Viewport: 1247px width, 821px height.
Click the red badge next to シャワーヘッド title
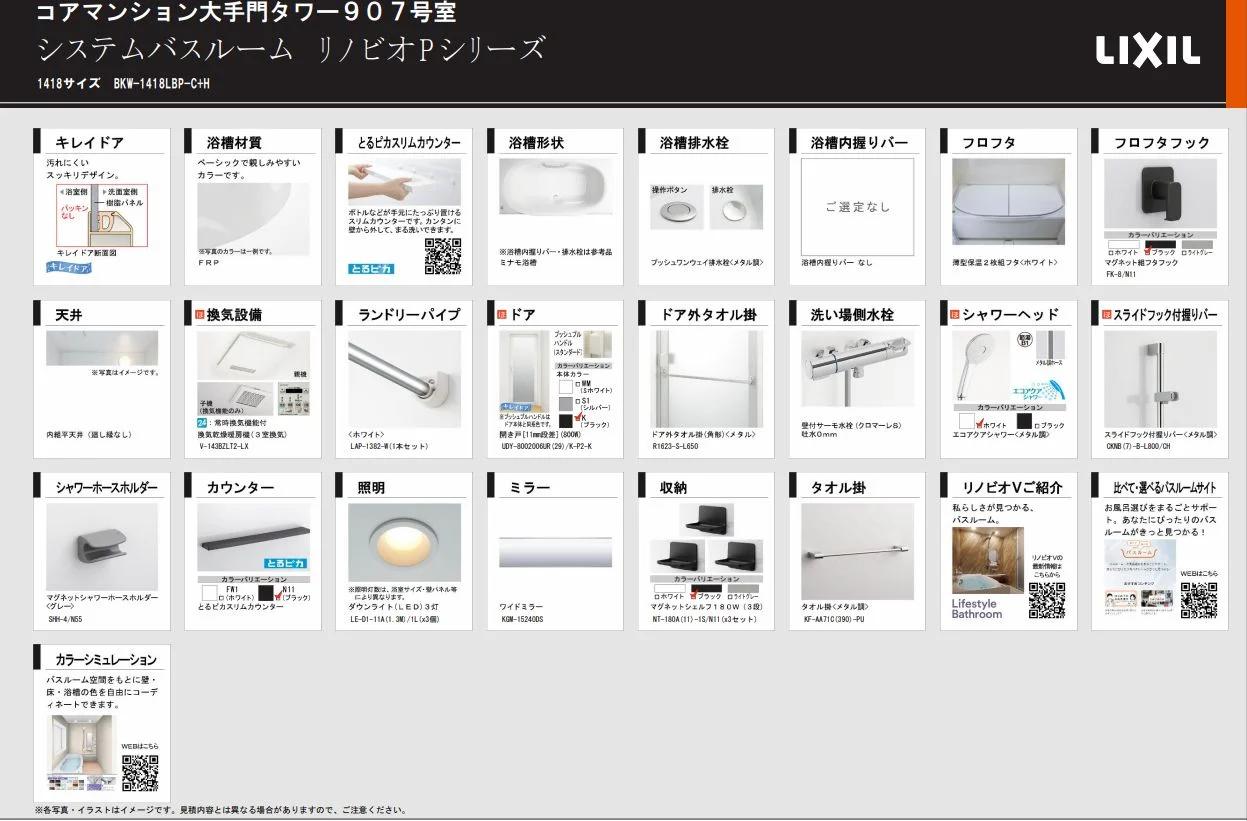(955, 314)
